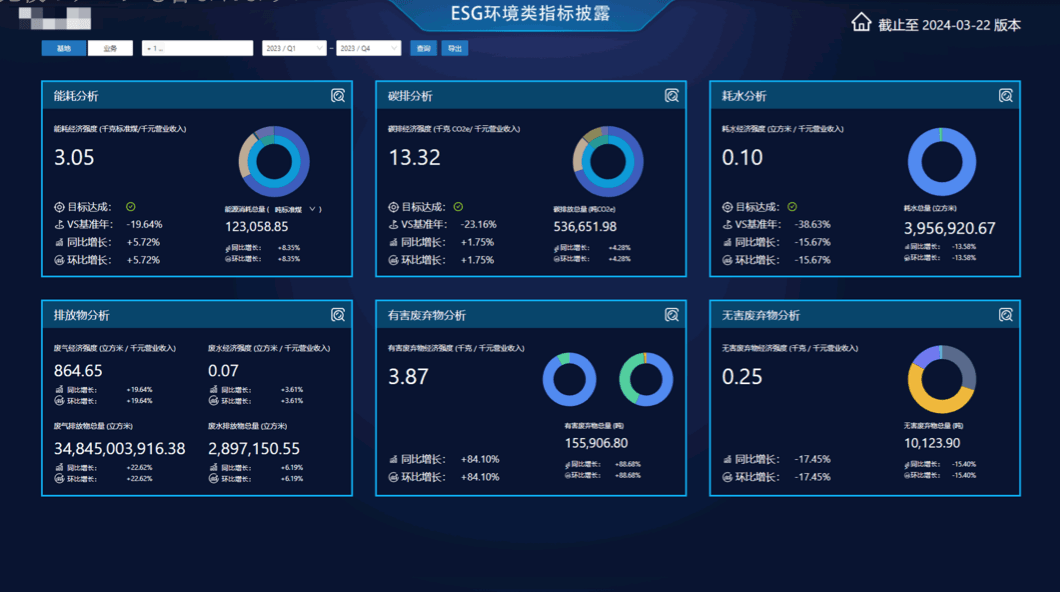Screen dimensions: 1060x592
Task: Click the blue donut chart in 耗水分析
Action: (x=942, y=162)
